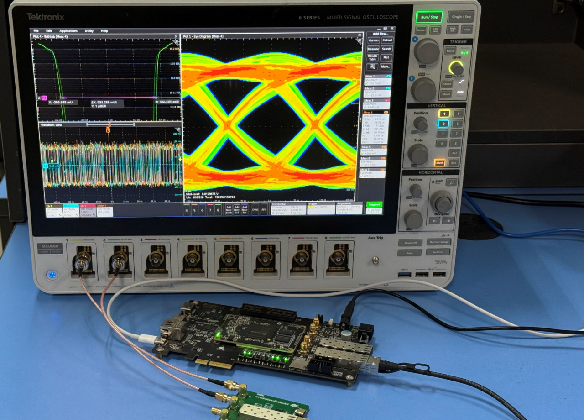
Task: Click the Search button
Action: point(387,49)
